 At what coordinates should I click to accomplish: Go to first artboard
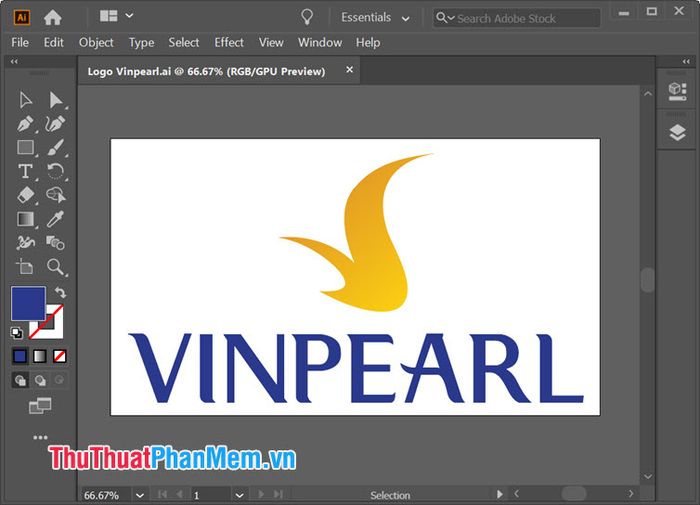pyautogui.click(x=162, y=494)
